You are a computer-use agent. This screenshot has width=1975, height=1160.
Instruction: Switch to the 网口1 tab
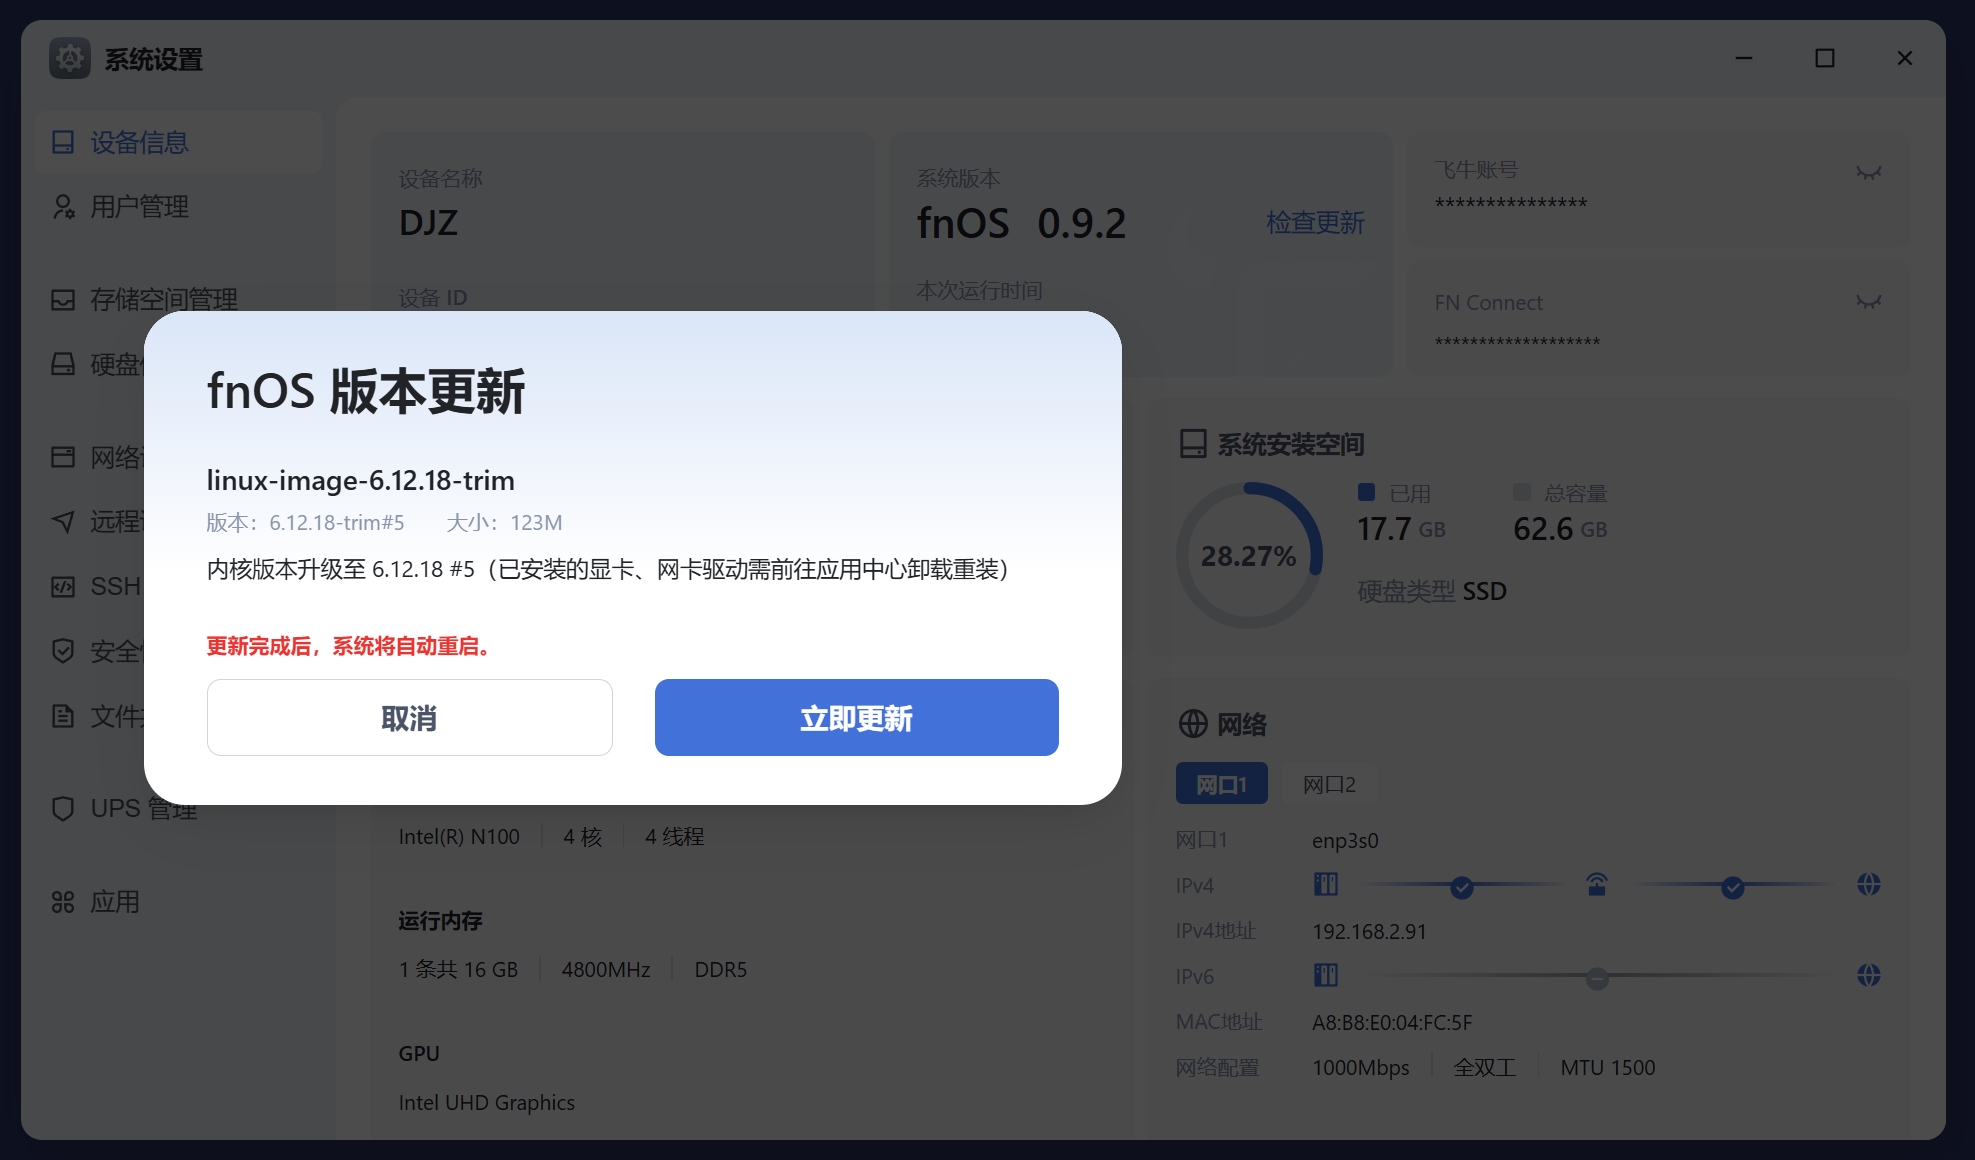tap(1221, 784)
